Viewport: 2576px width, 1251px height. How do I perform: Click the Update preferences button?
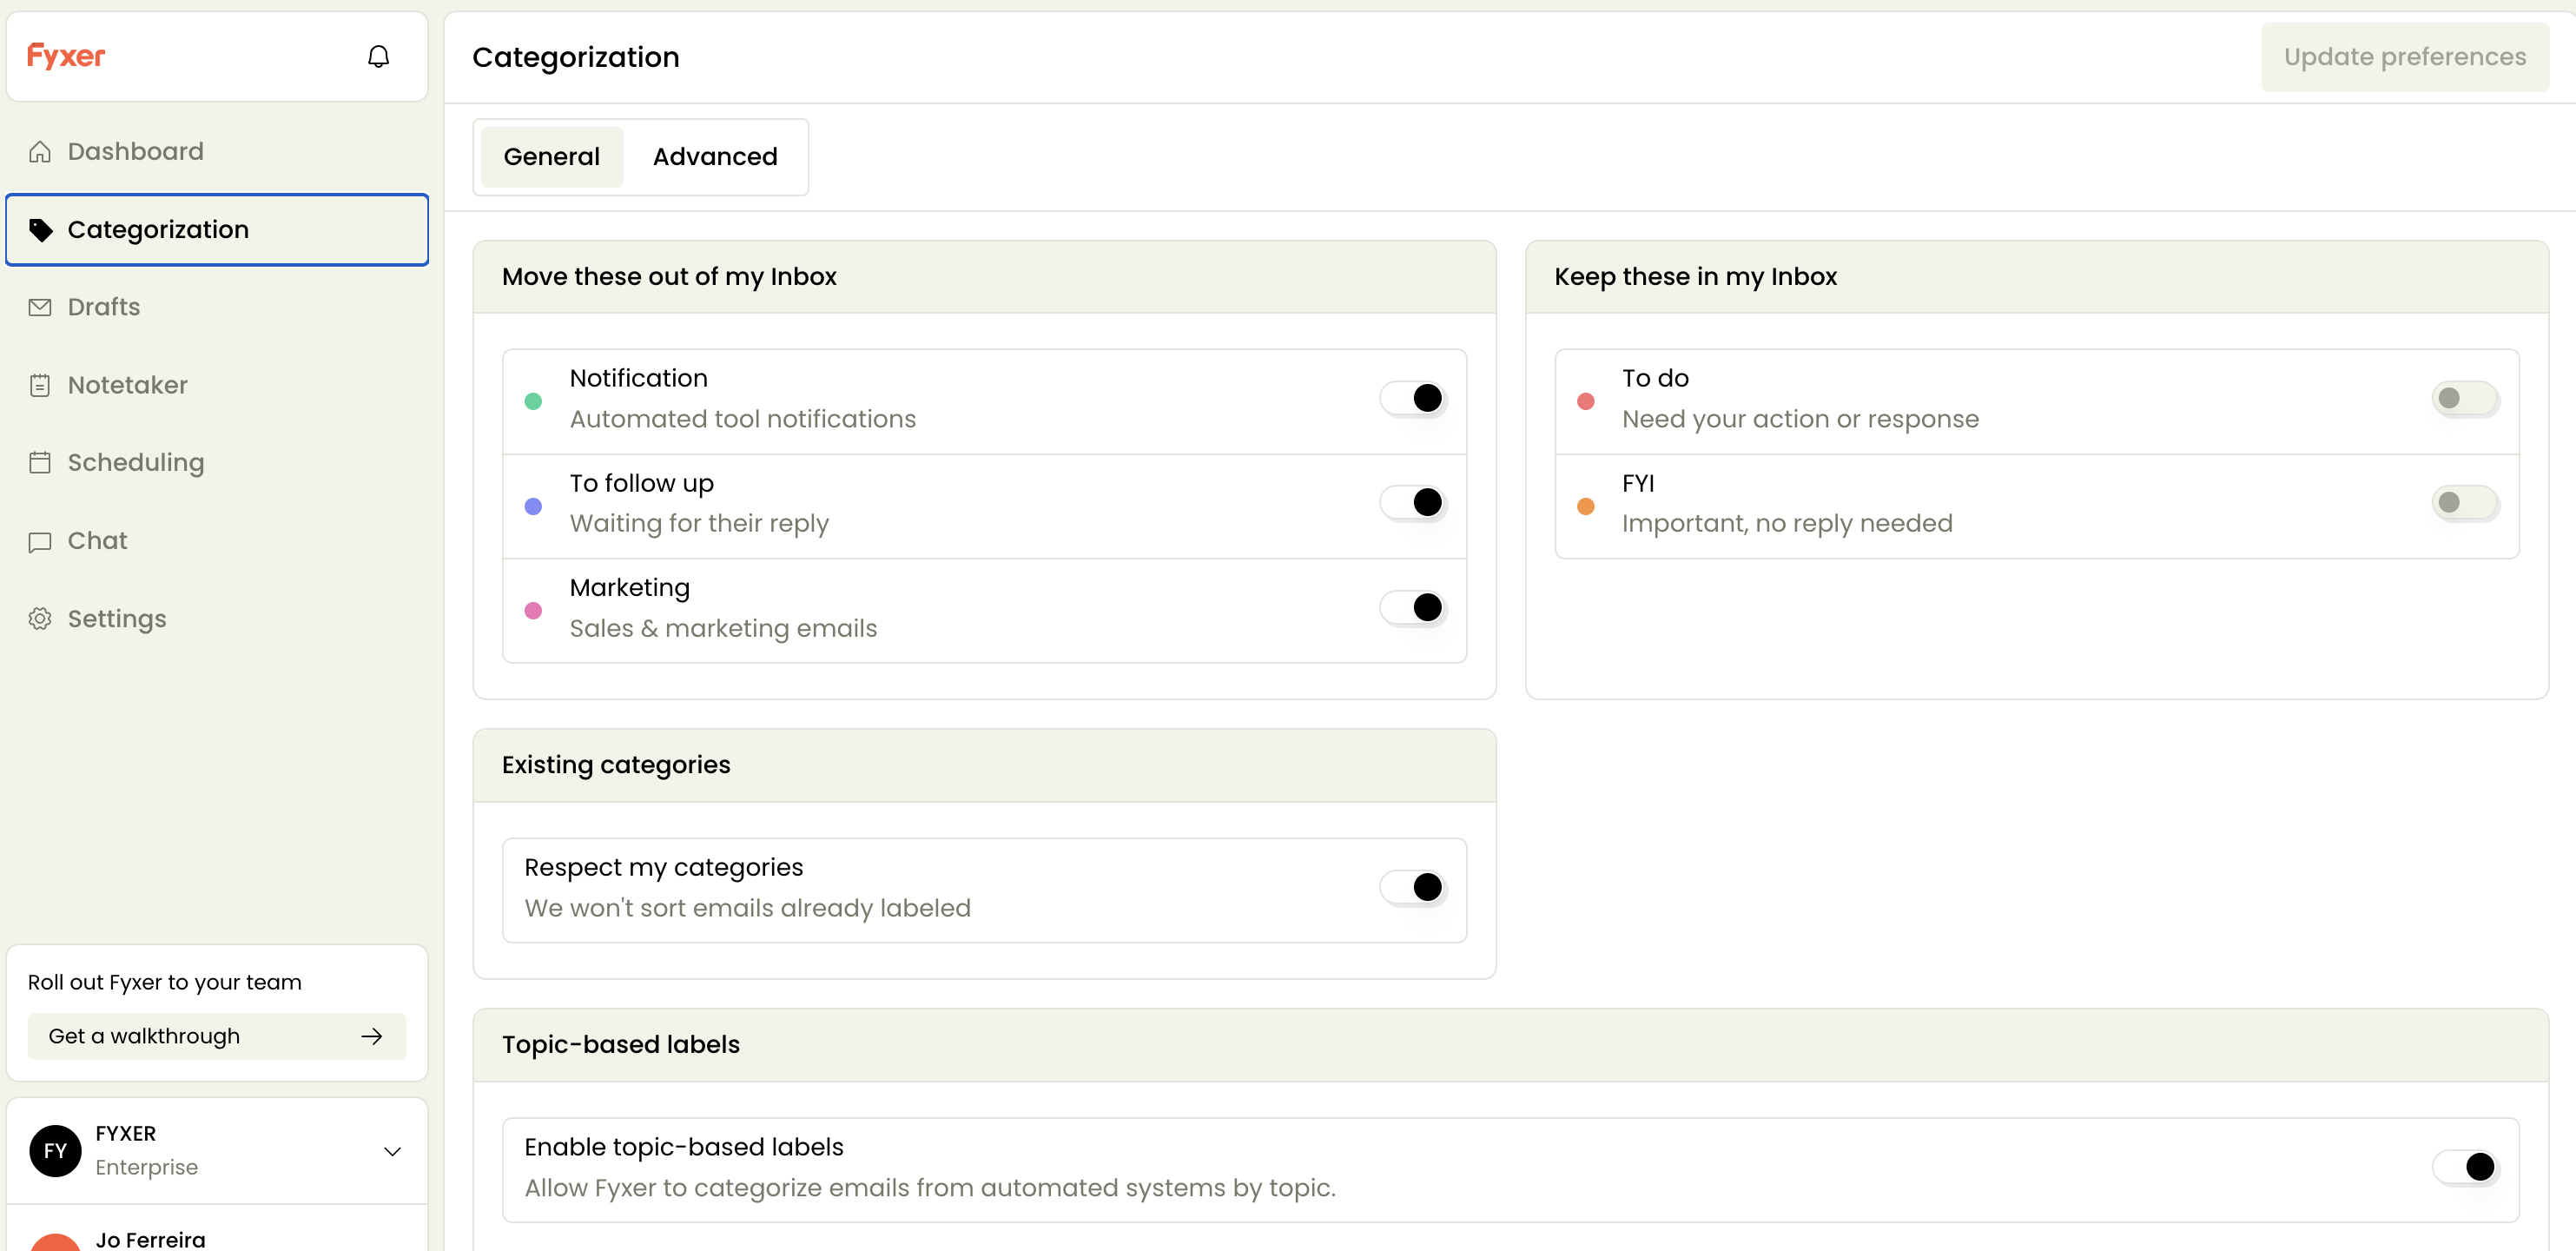(2404, 57)
